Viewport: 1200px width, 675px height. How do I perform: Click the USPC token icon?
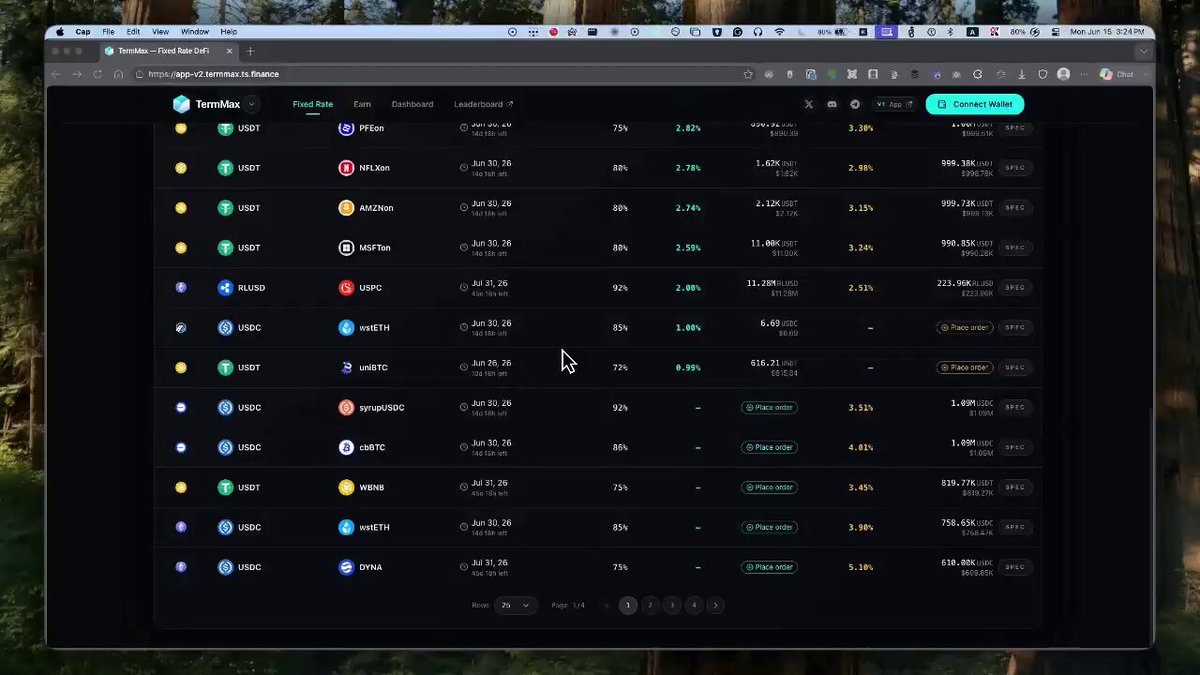346,288
